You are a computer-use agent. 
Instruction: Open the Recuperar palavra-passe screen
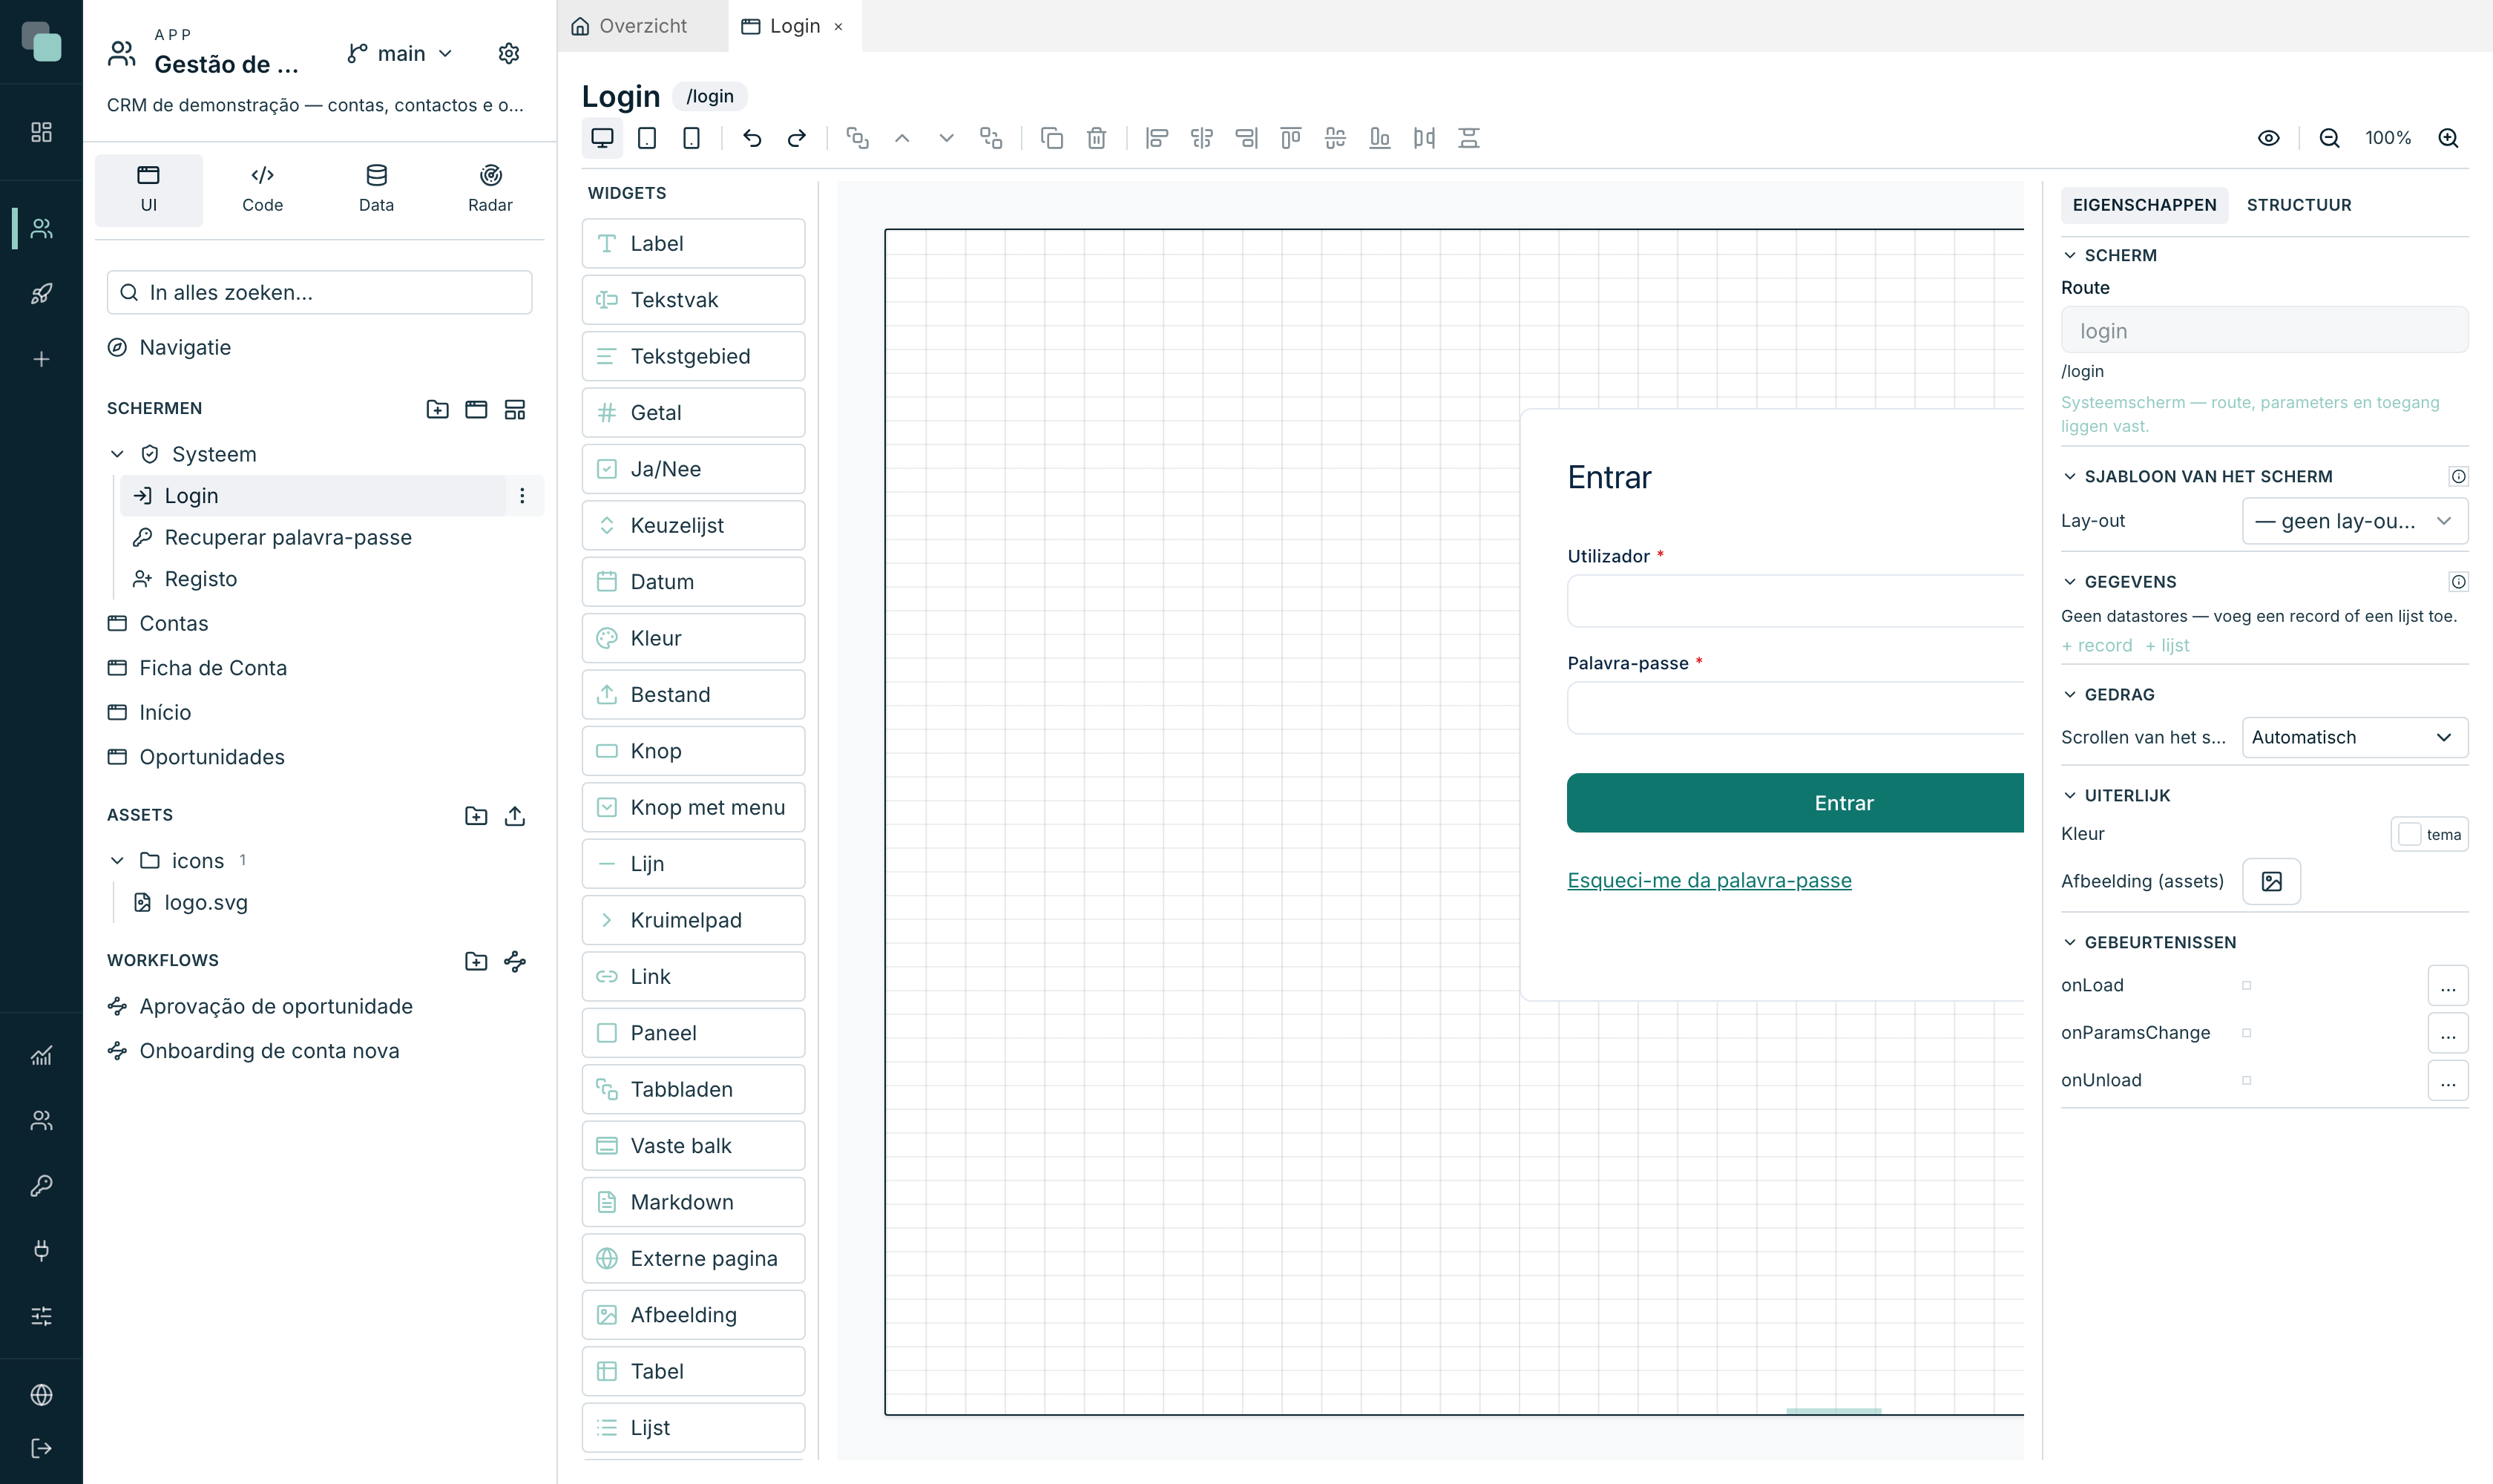pyautogui.click(x=288, y=538)
